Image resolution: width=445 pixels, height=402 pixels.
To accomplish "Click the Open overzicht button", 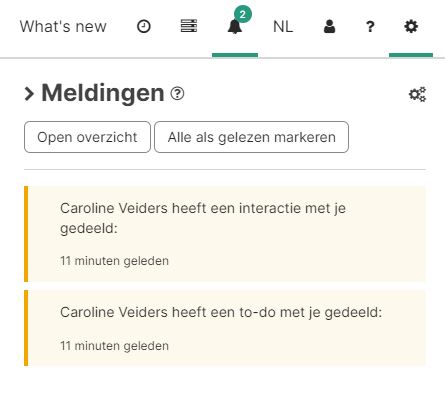I will [x=87, y=137].
